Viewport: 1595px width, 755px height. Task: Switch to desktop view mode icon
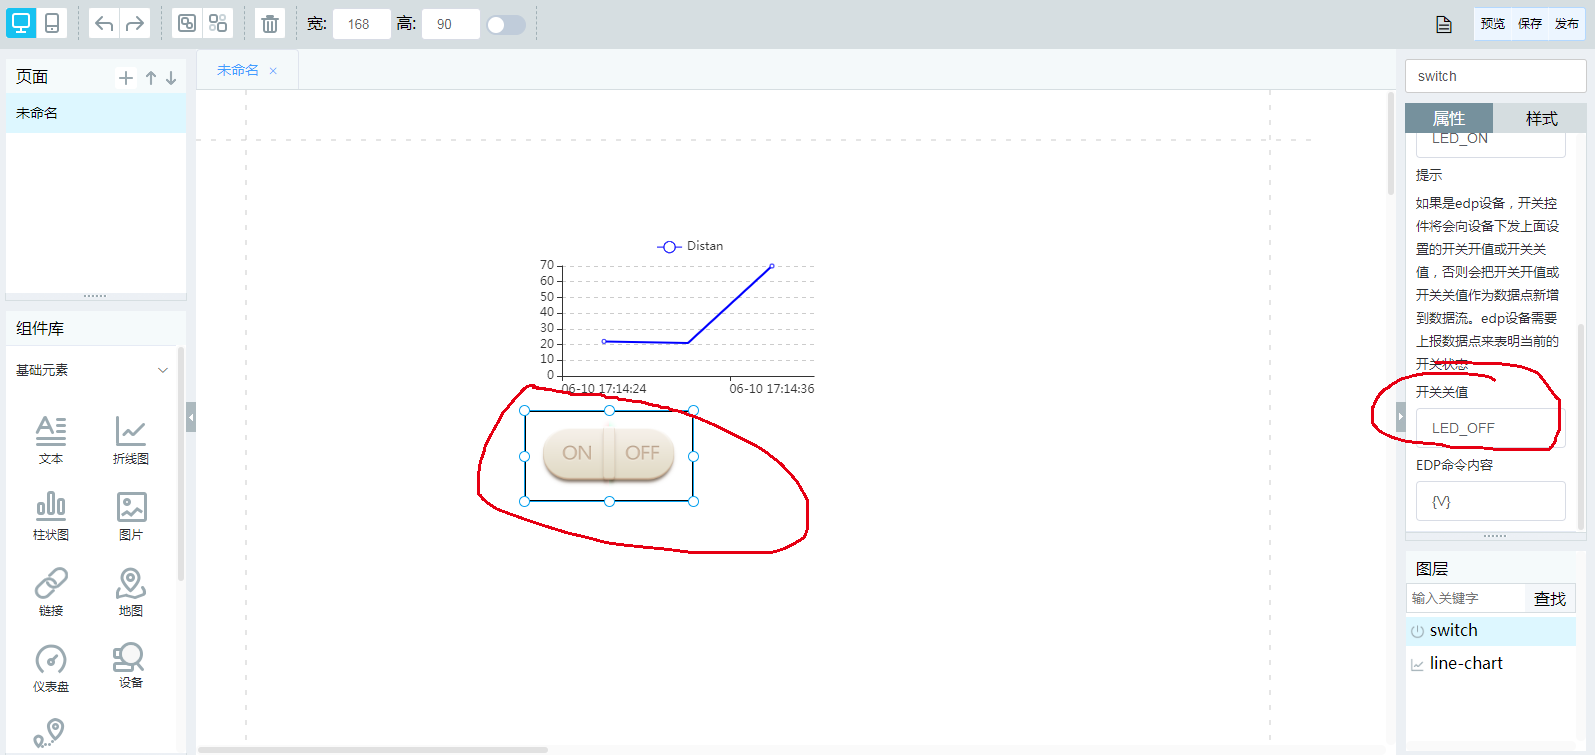pos(21,23)
